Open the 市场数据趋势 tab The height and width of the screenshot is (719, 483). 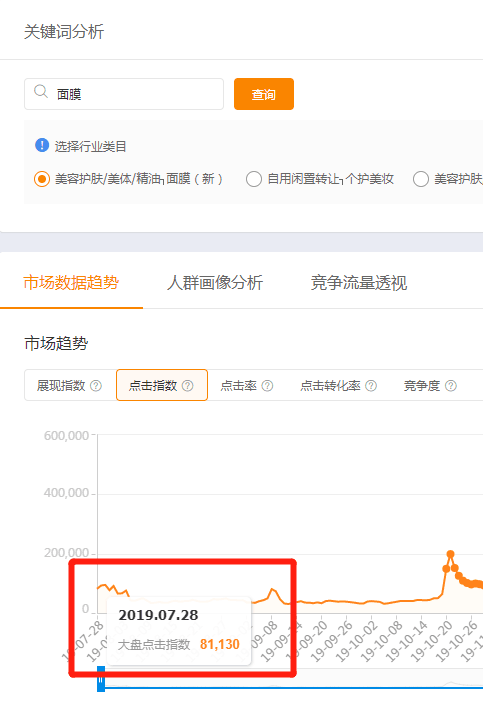(x=71, y=282)
